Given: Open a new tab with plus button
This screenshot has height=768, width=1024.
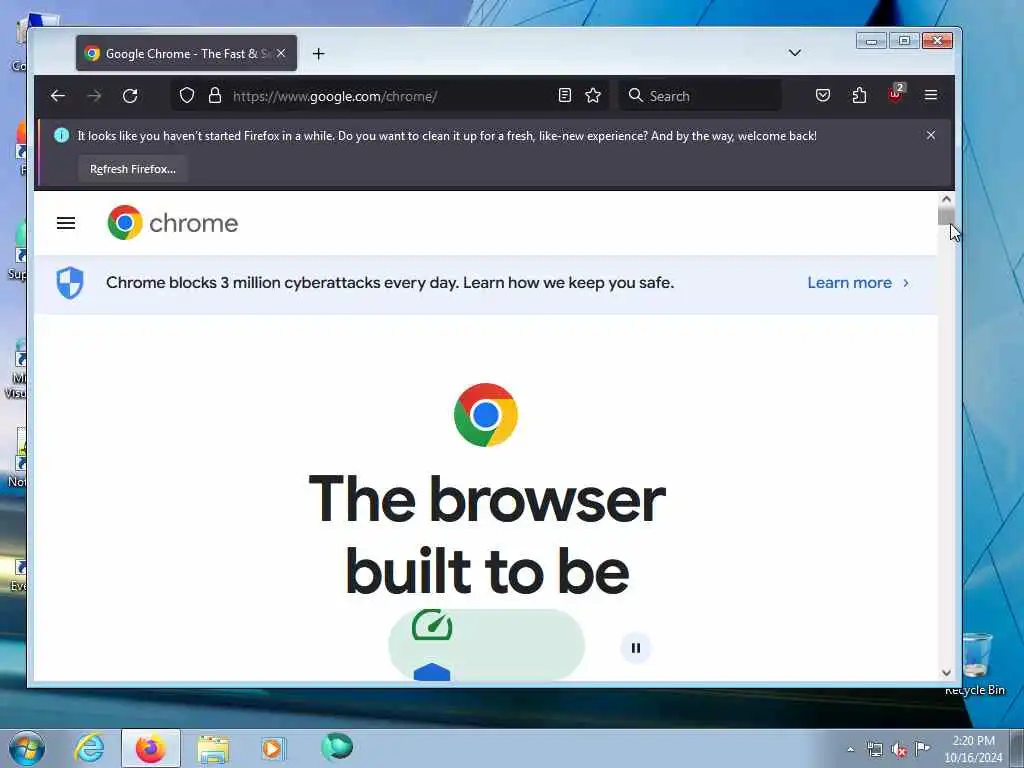Looking at the screenshot, I should (318, 54).
